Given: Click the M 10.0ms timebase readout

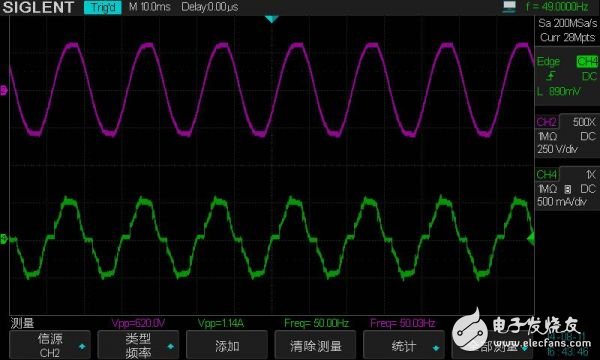Looking at the screenshot, I should [150, 7].
